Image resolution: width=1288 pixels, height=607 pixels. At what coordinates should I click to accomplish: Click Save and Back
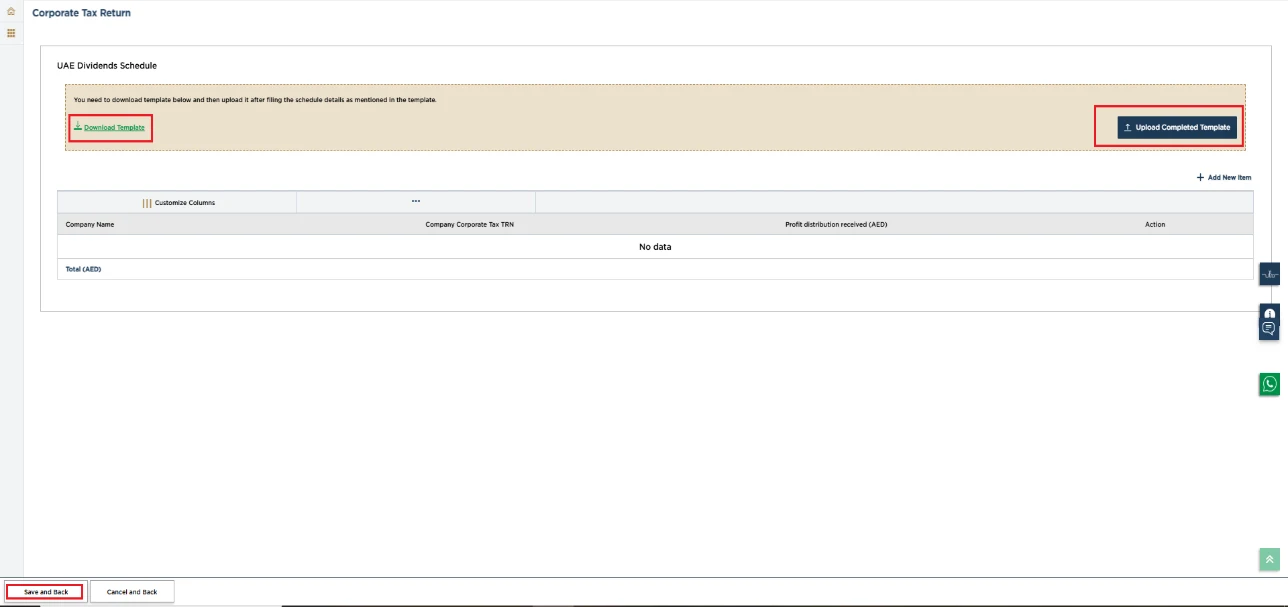point(46,592)
